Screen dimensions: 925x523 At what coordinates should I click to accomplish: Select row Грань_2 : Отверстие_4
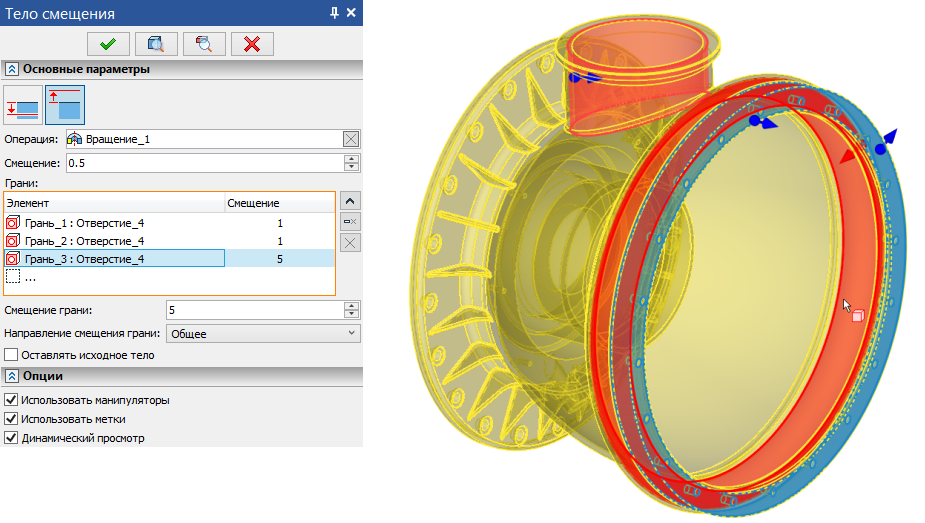[170, 241]
